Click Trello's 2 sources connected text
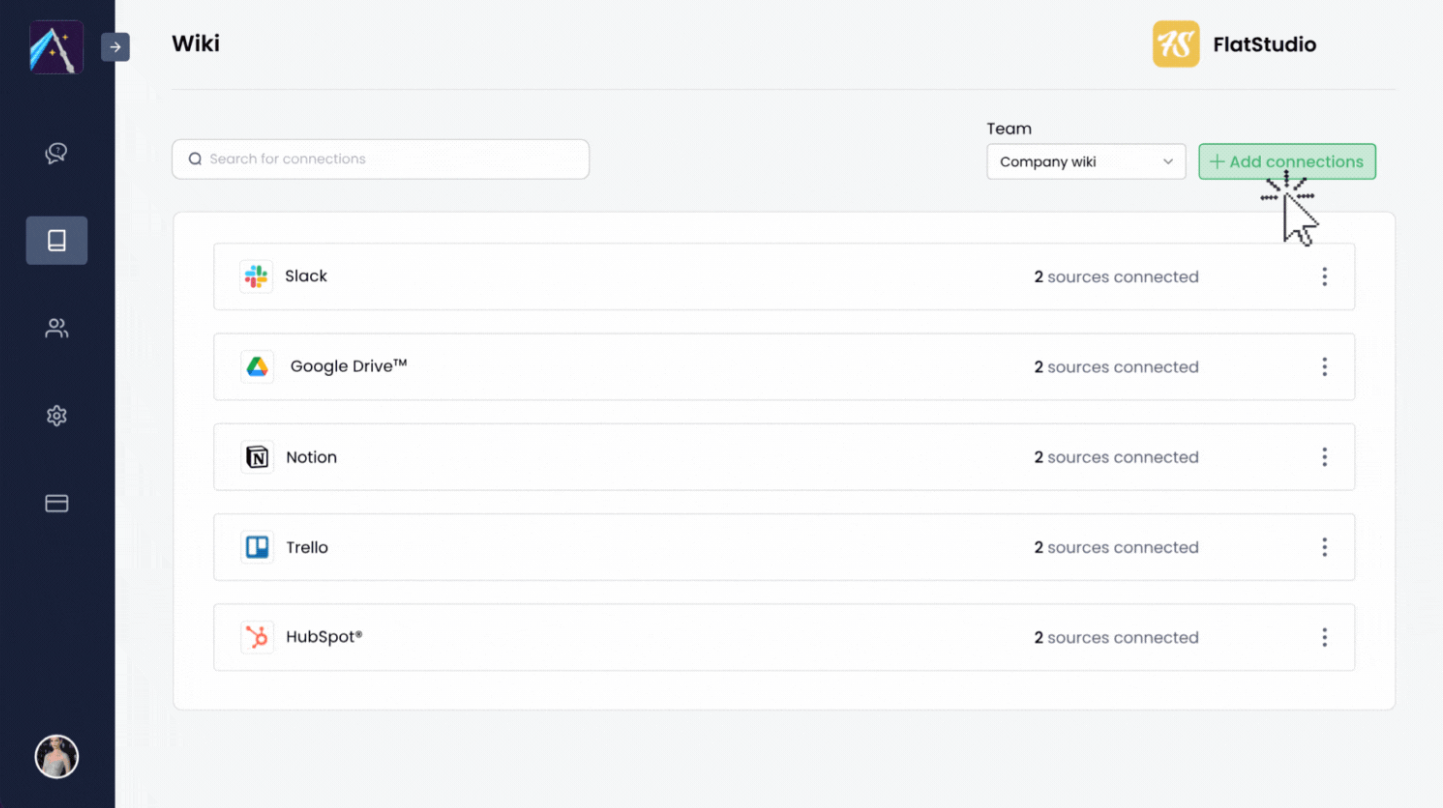 point(1116,547)
